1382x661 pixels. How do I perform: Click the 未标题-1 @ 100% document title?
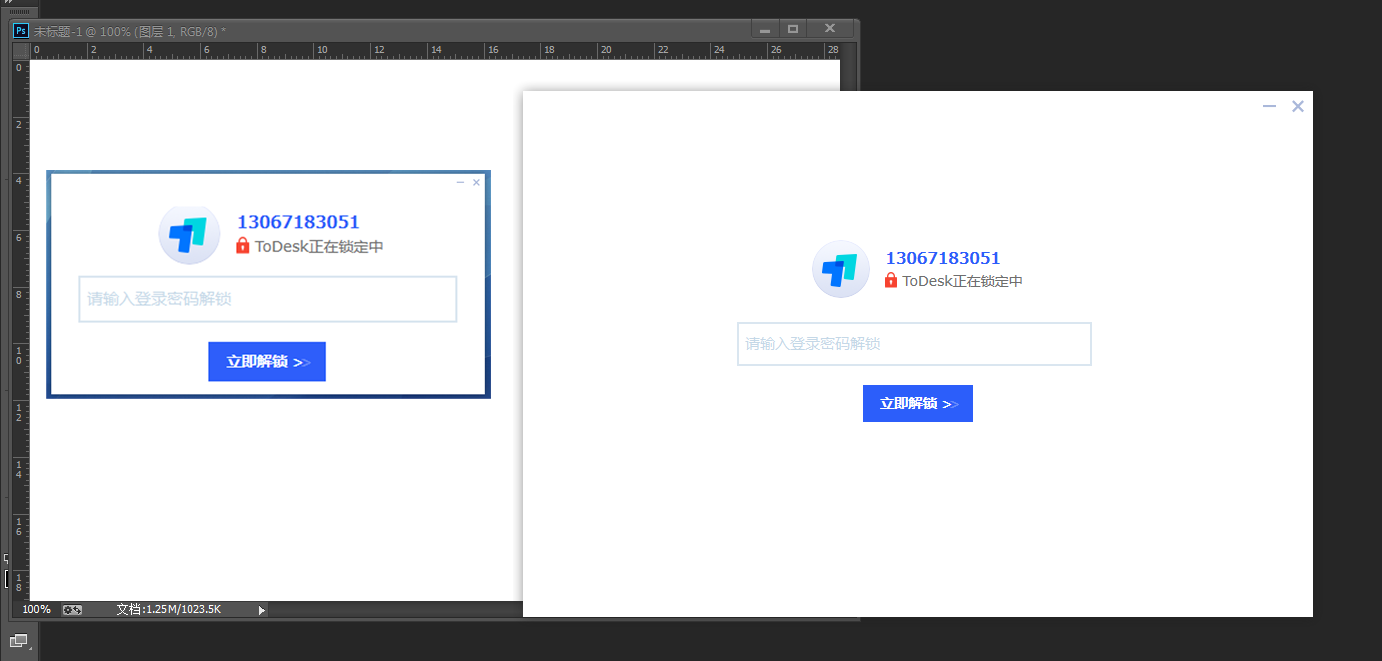[x=132, y=31]
